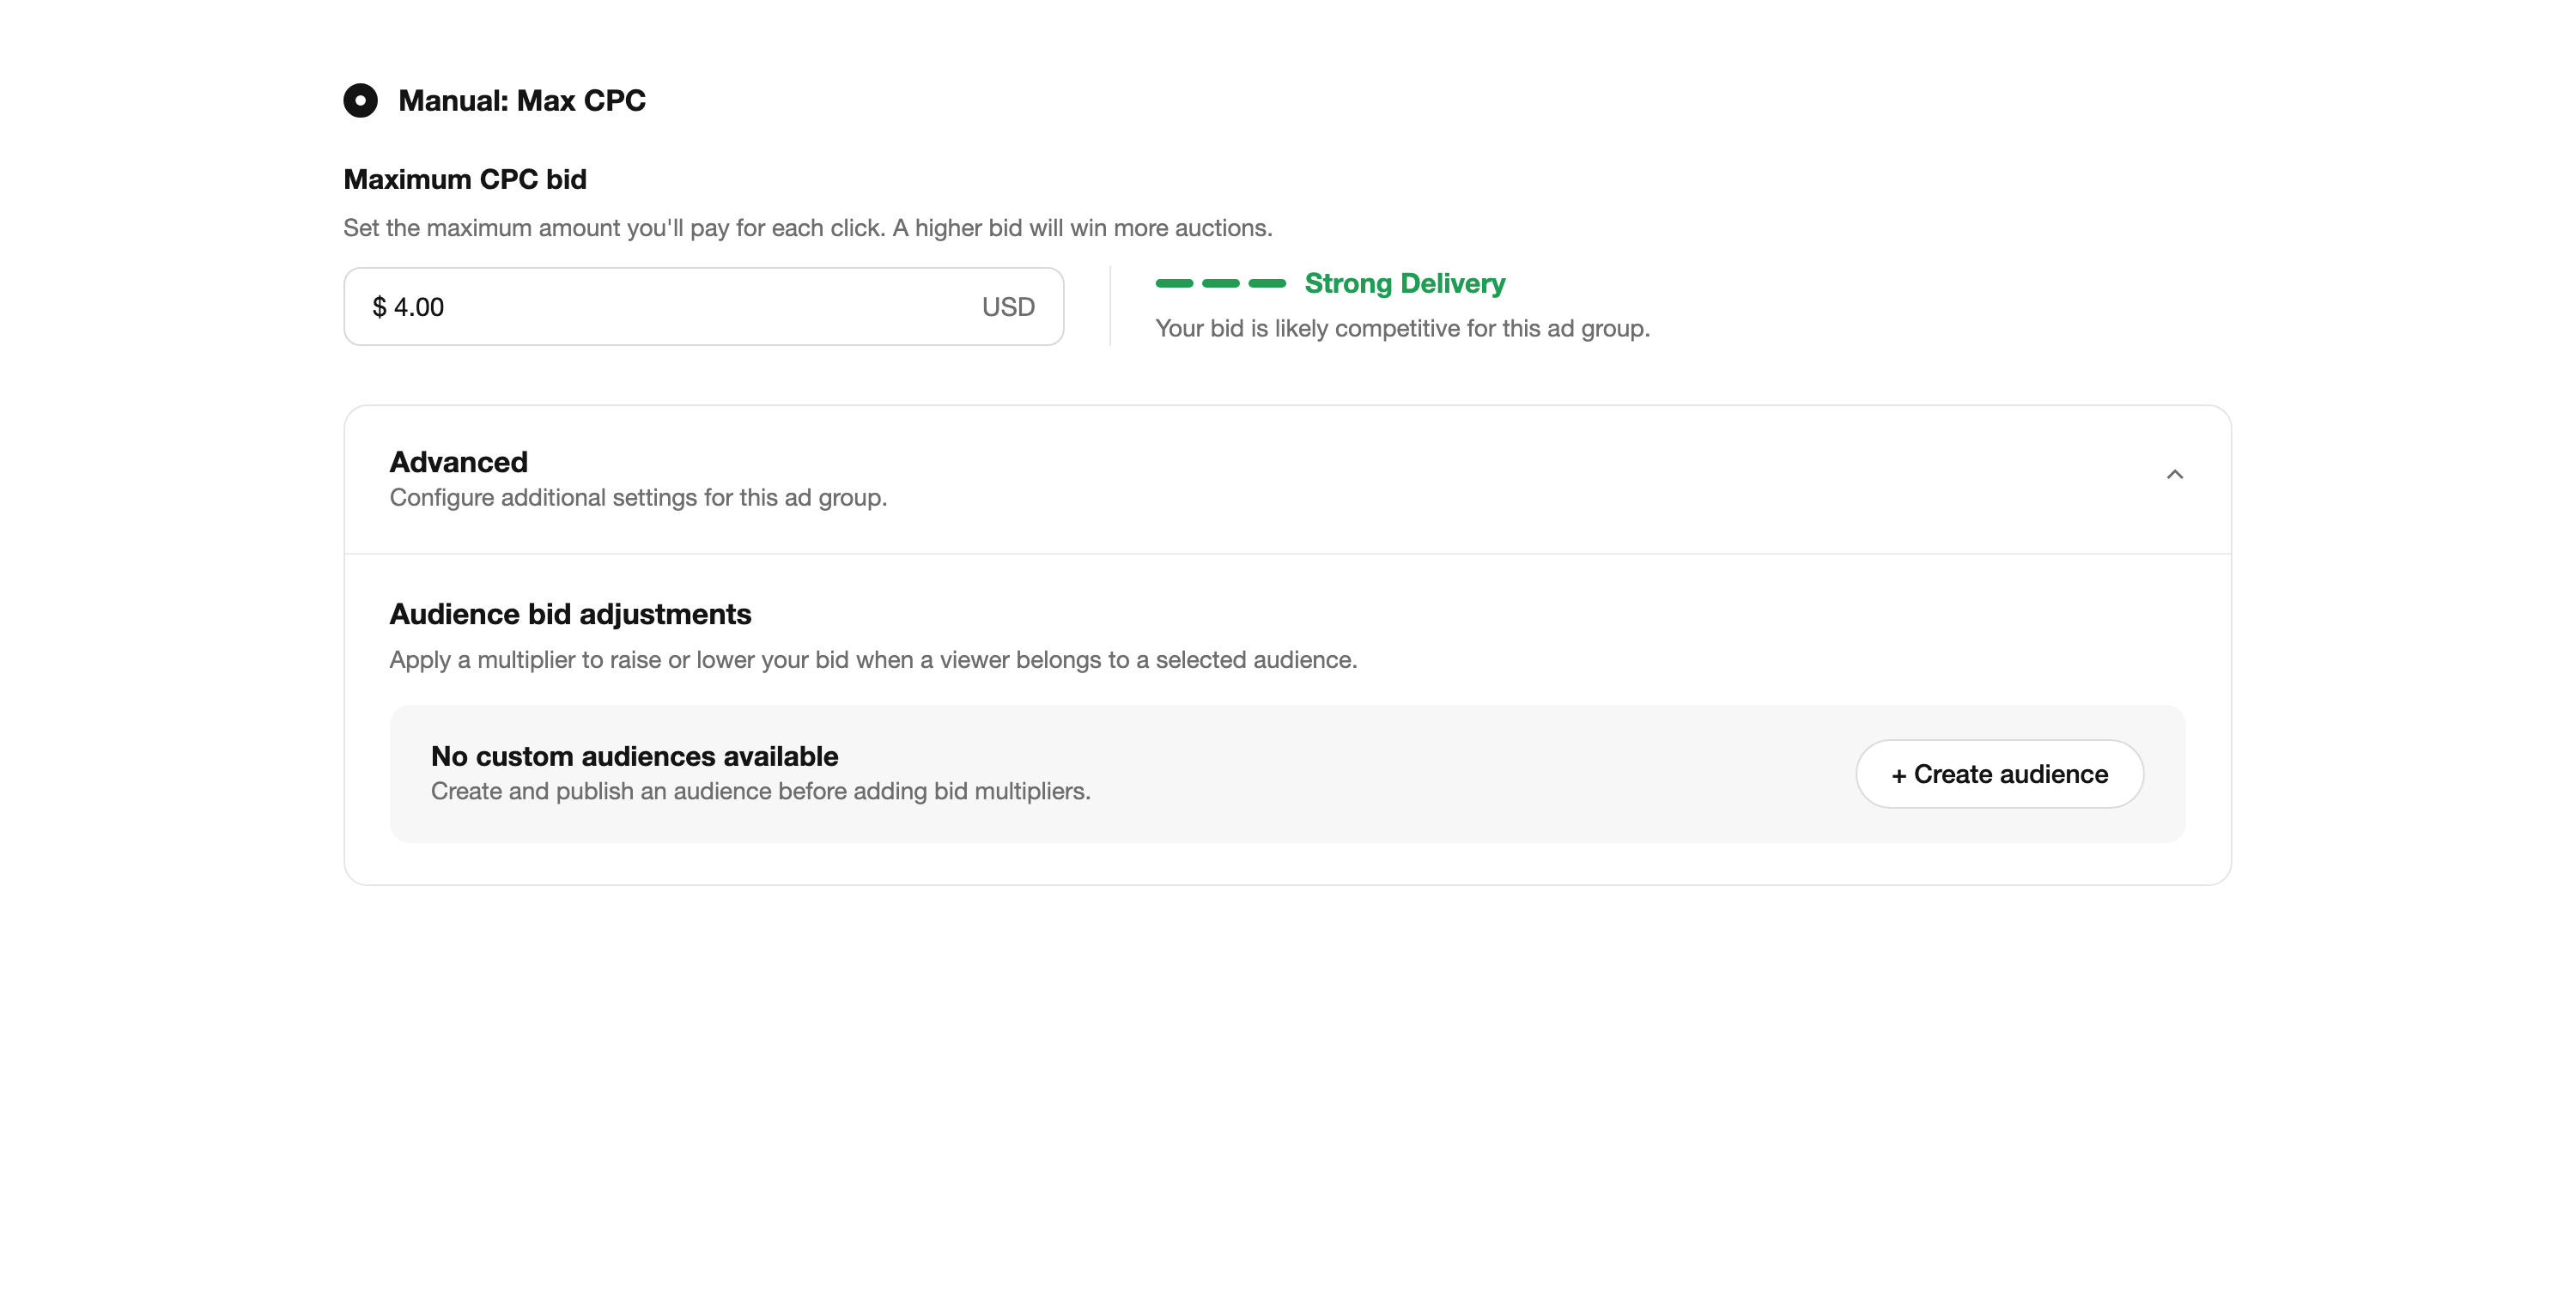Click the first green delivery bar

pyautogui.click(x=1174, y=283)
